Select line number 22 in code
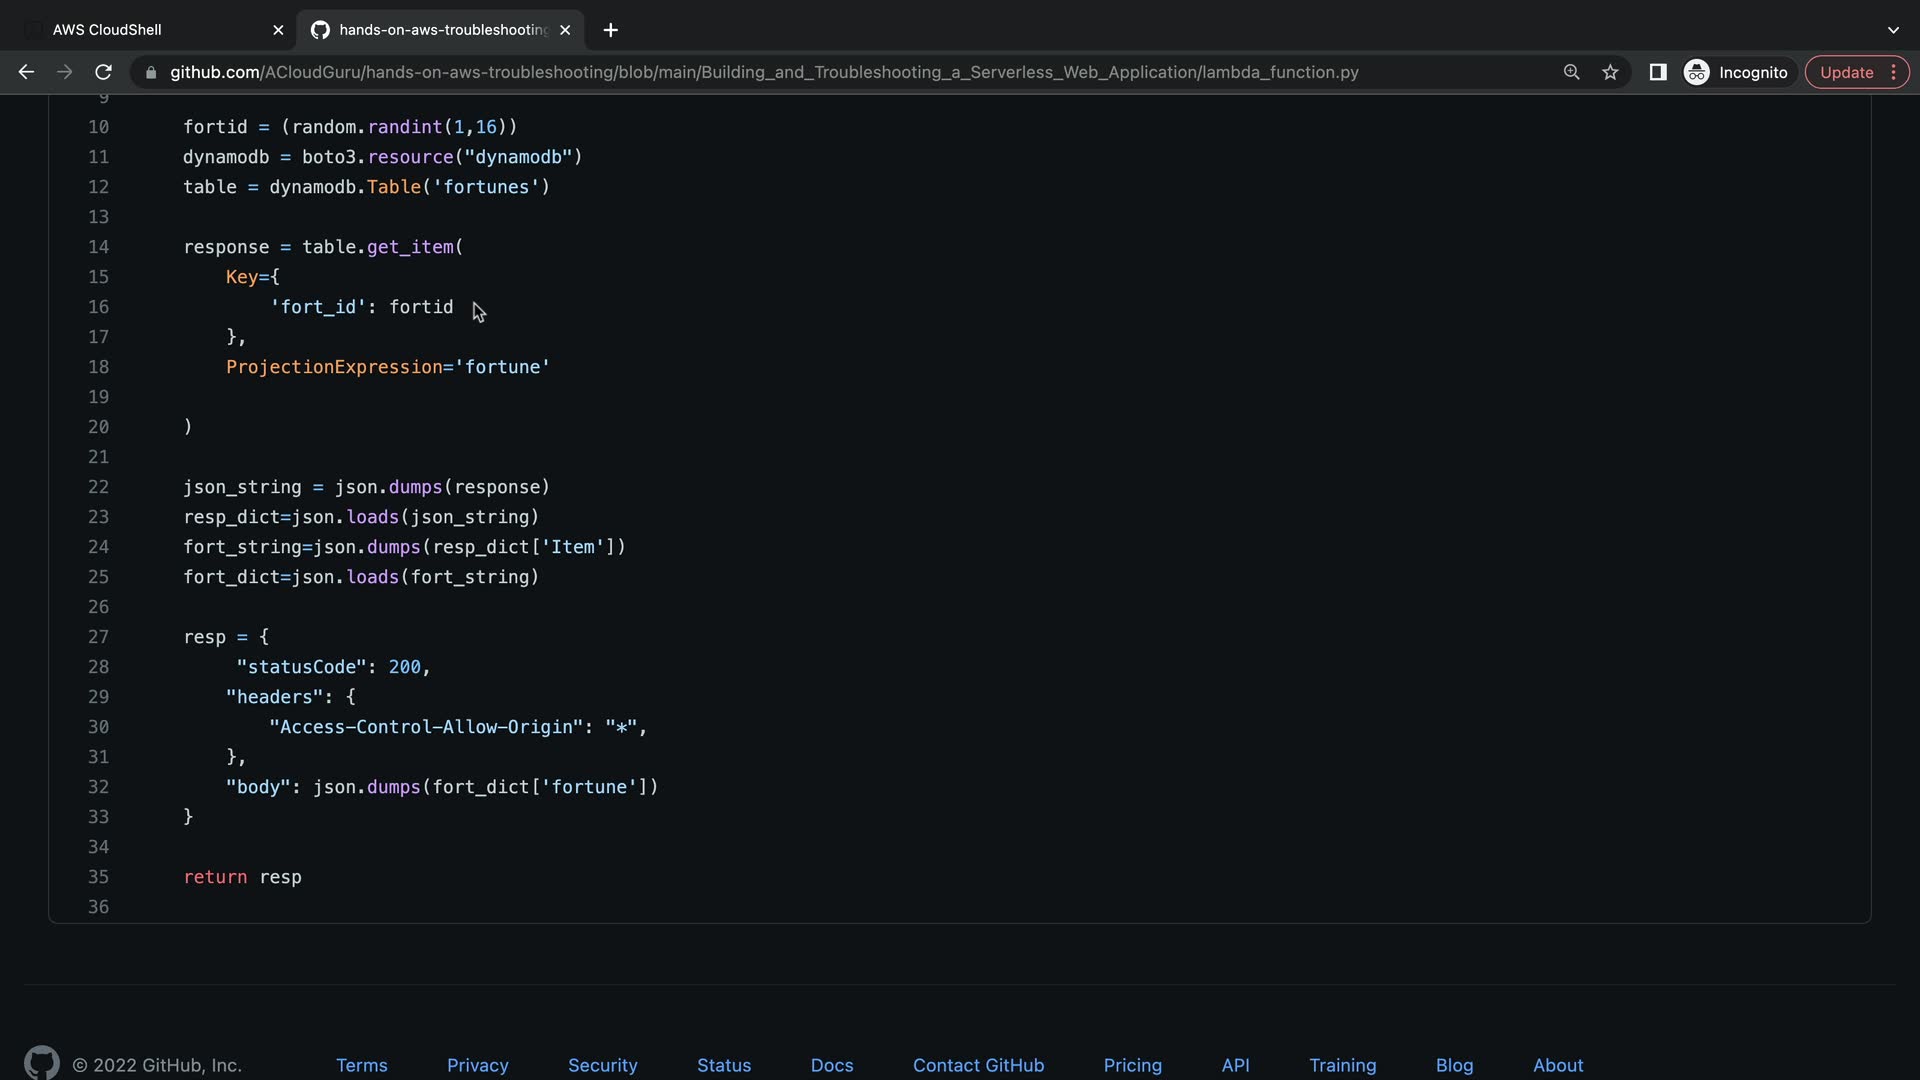This screenshot has width=1920, height=1080. click(x=98, y=487)
